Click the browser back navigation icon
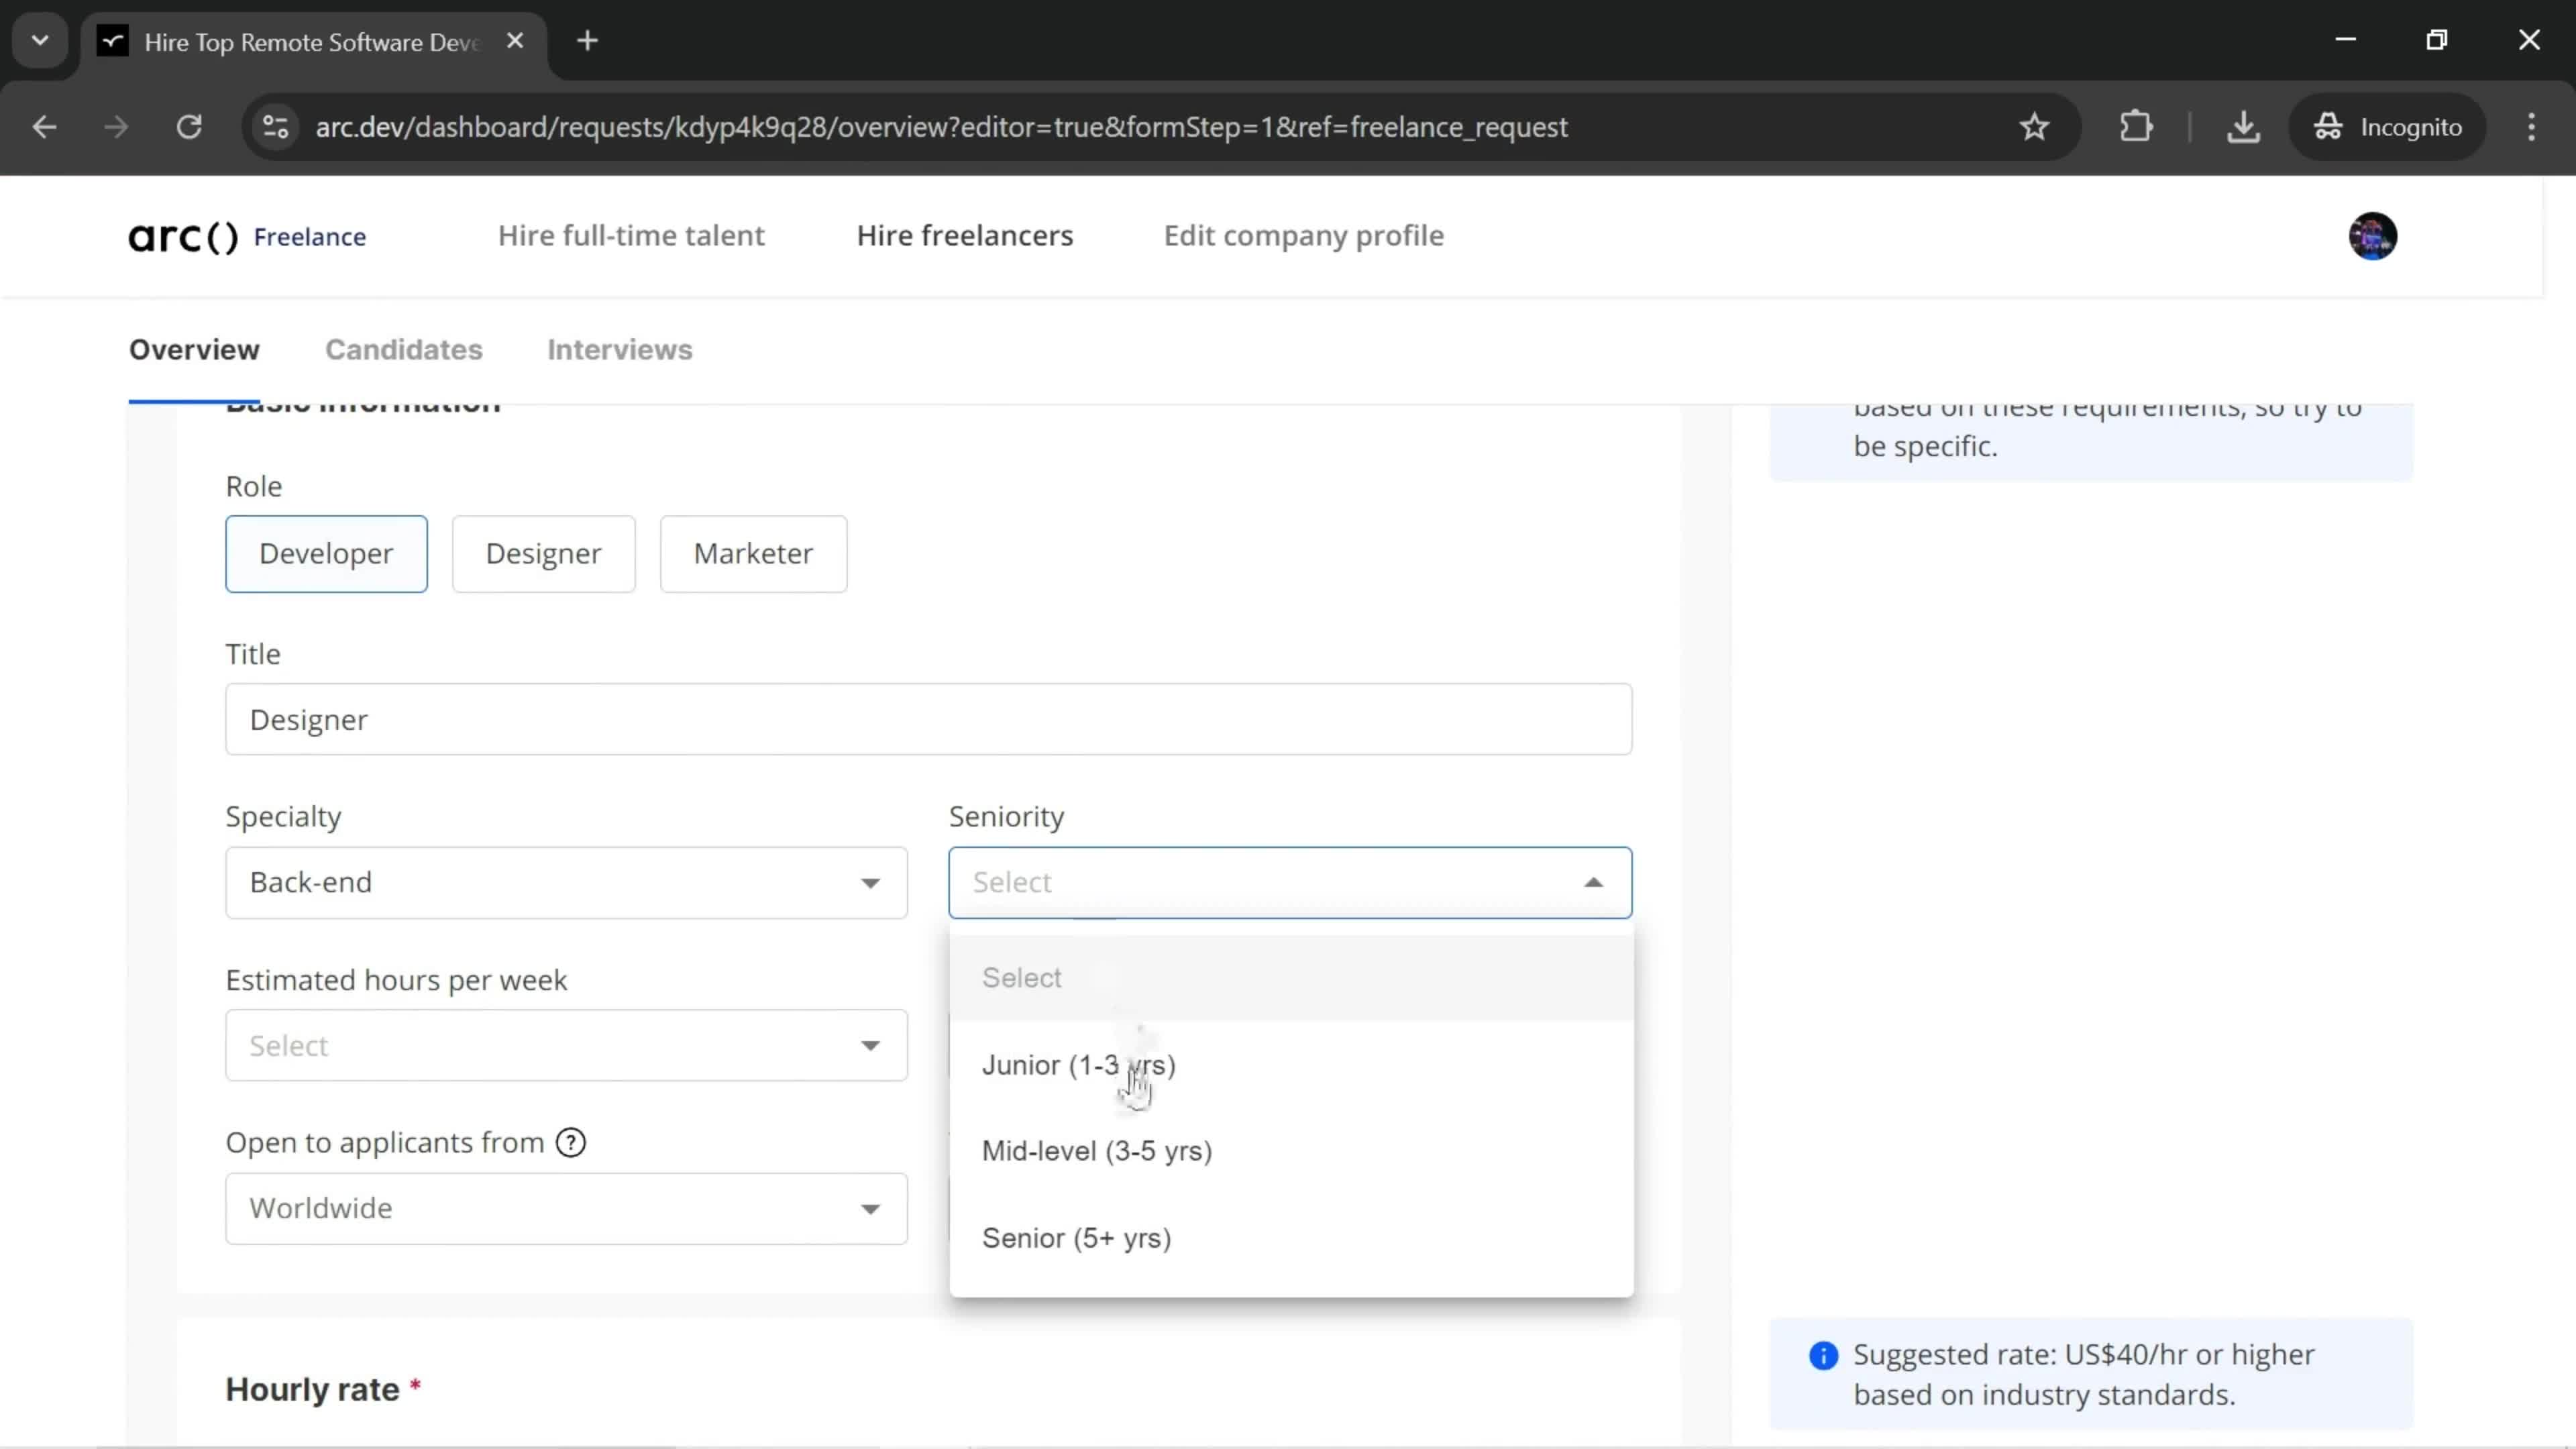 click(44, 125)
